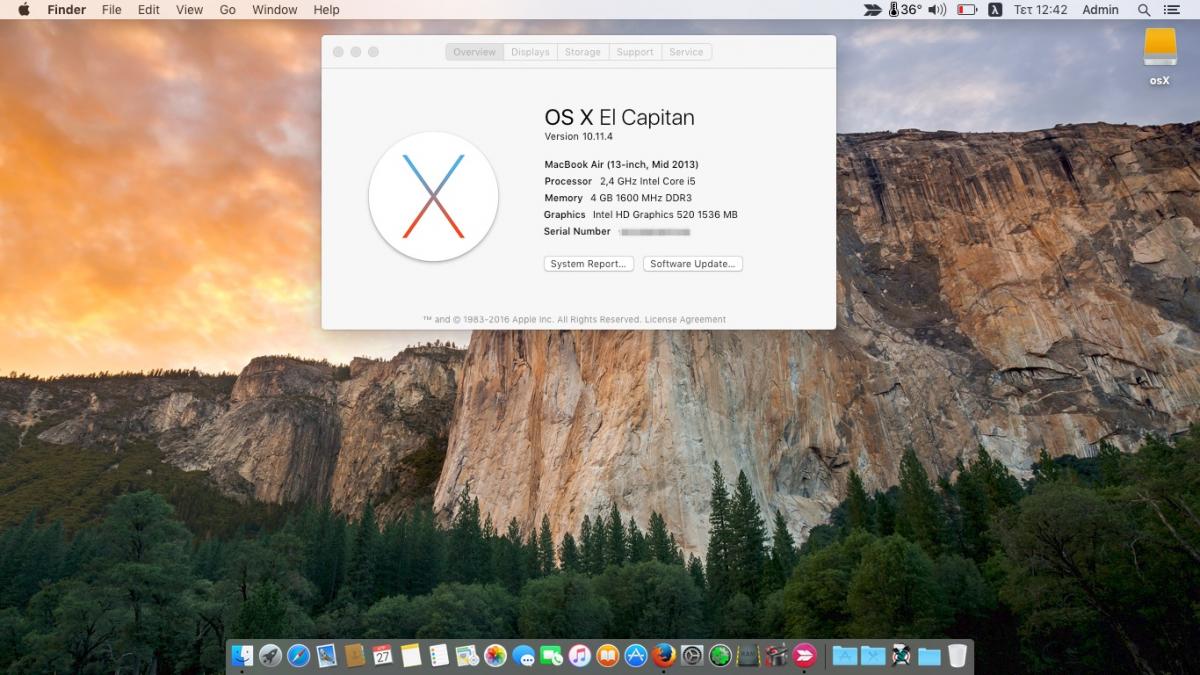
Task: Open Safari compass icon in Dock
Action: point(298,656)
